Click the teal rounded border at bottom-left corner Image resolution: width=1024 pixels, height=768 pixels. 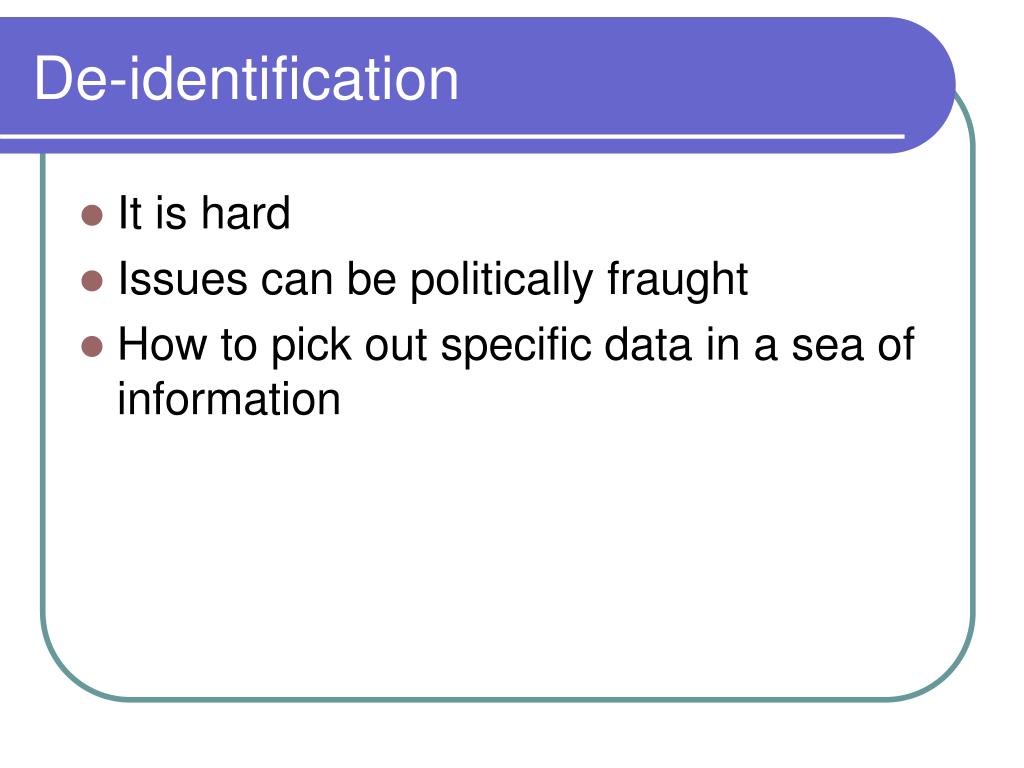pos(73,666)
